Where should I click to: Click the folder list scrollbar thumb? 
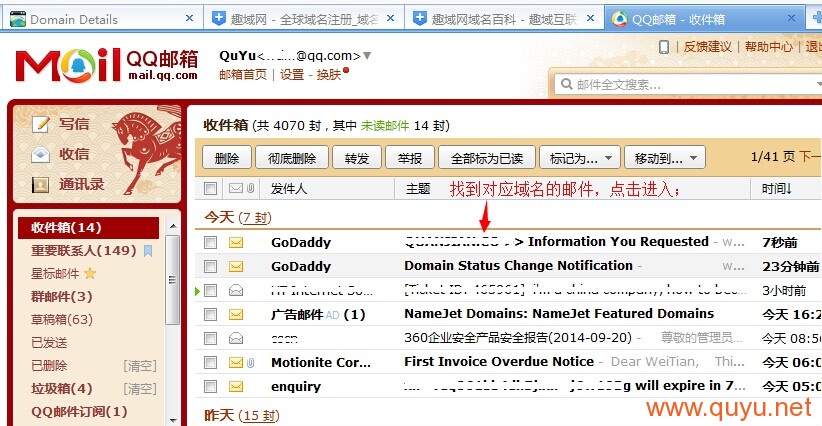(172, 280)
